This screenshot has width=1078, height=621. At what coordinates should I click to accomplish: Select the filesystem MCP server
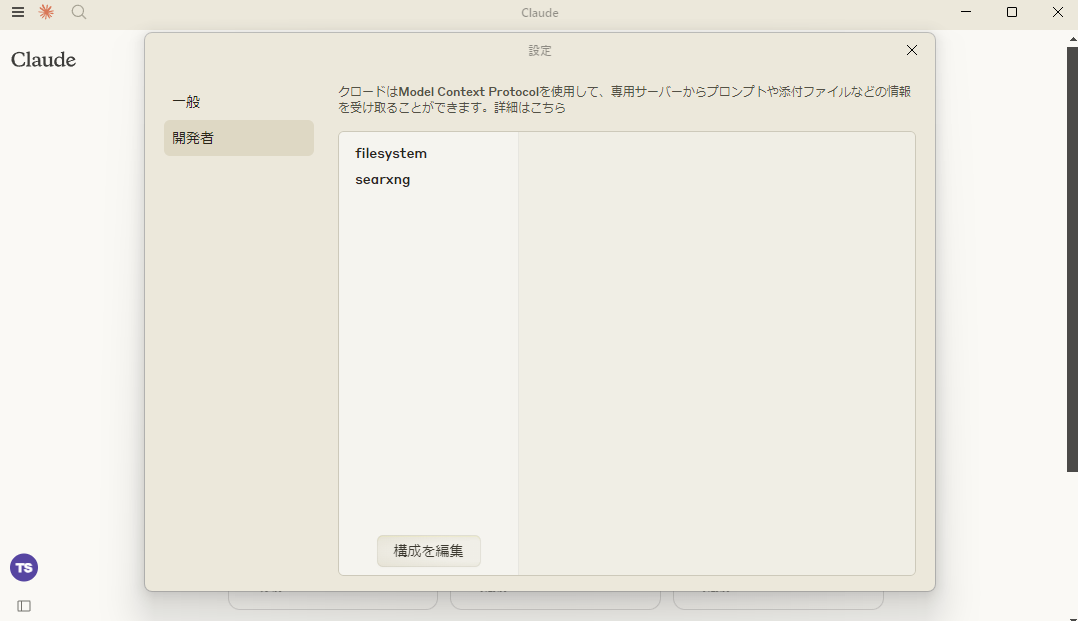click(390, 153)
